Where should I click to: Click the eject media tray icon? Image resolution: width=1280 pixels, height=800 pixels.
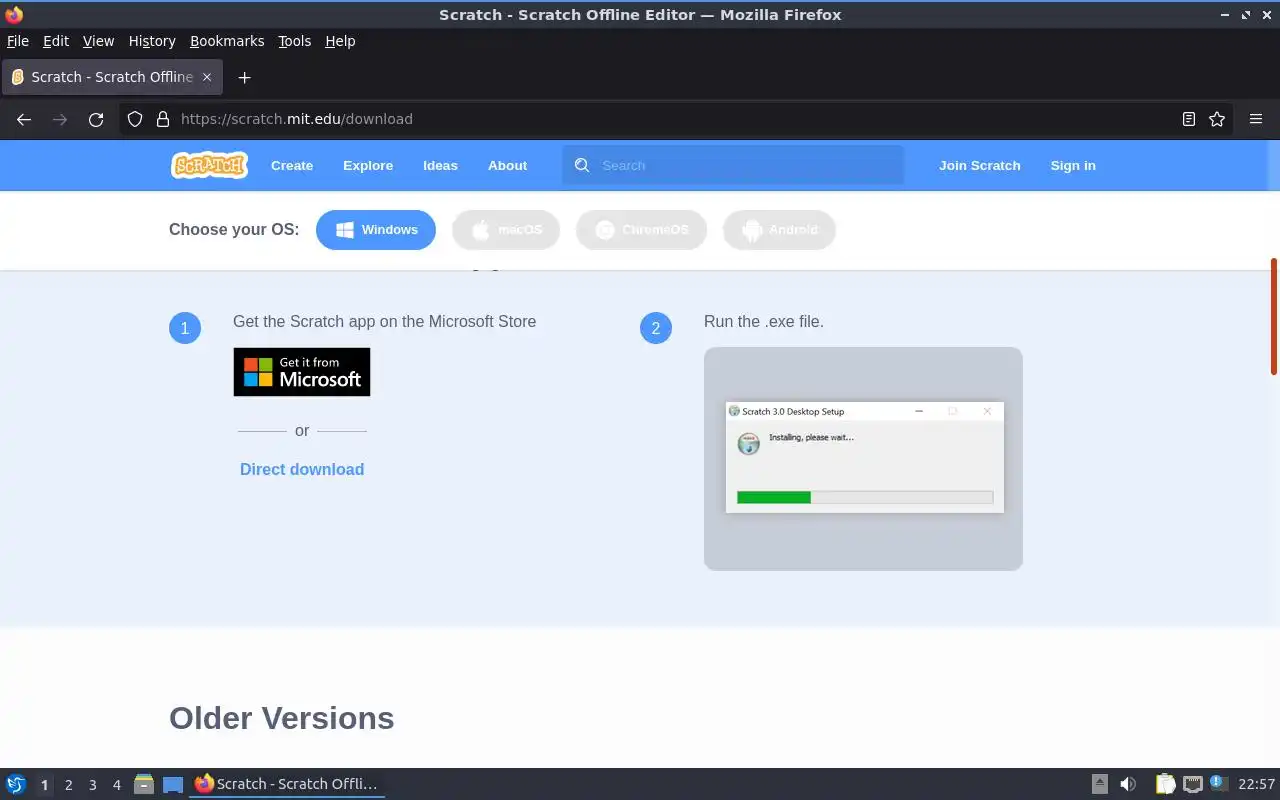click(x=1099, y=784)
